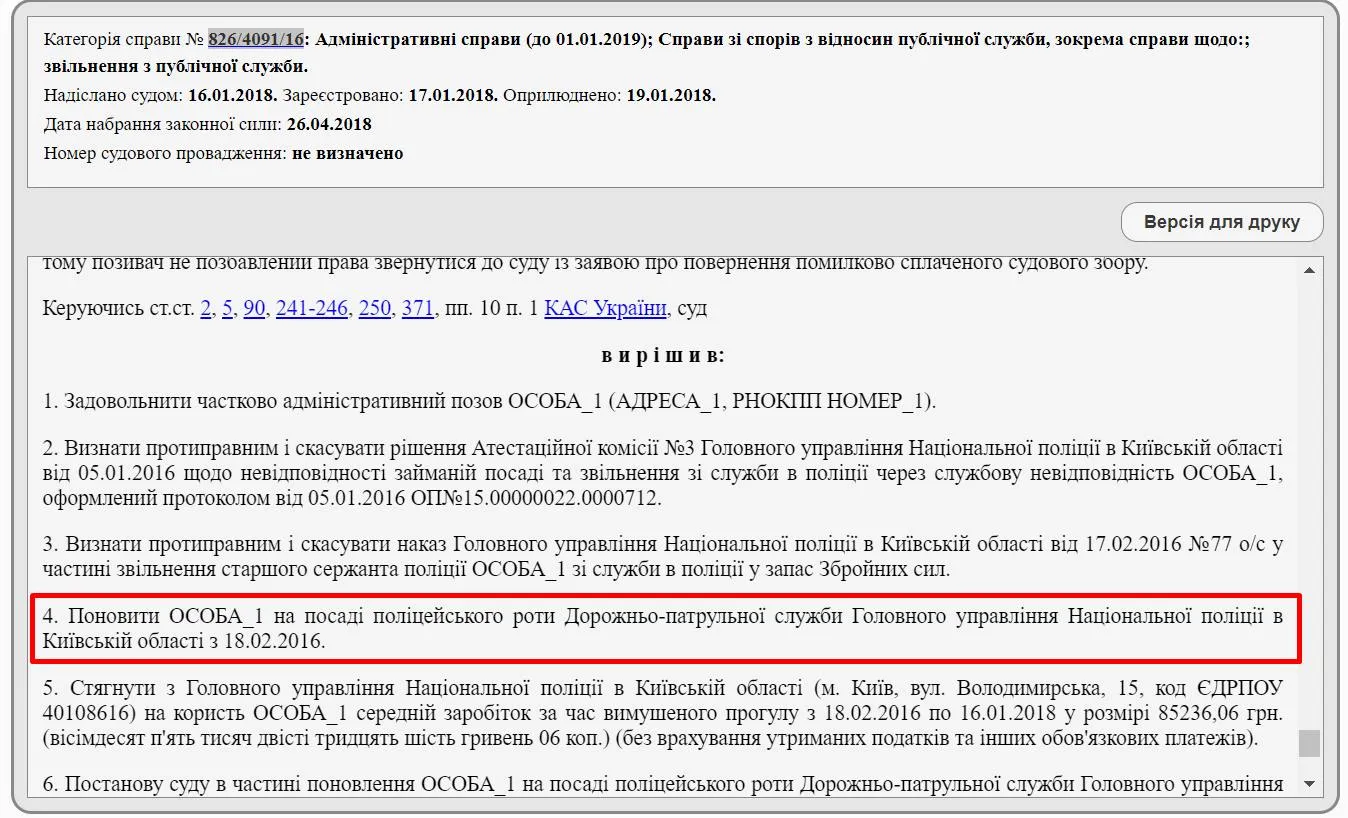Click the sent-by-court date 16.01.2018
Screen dimensions: 1348x818
tap(233, 95)
